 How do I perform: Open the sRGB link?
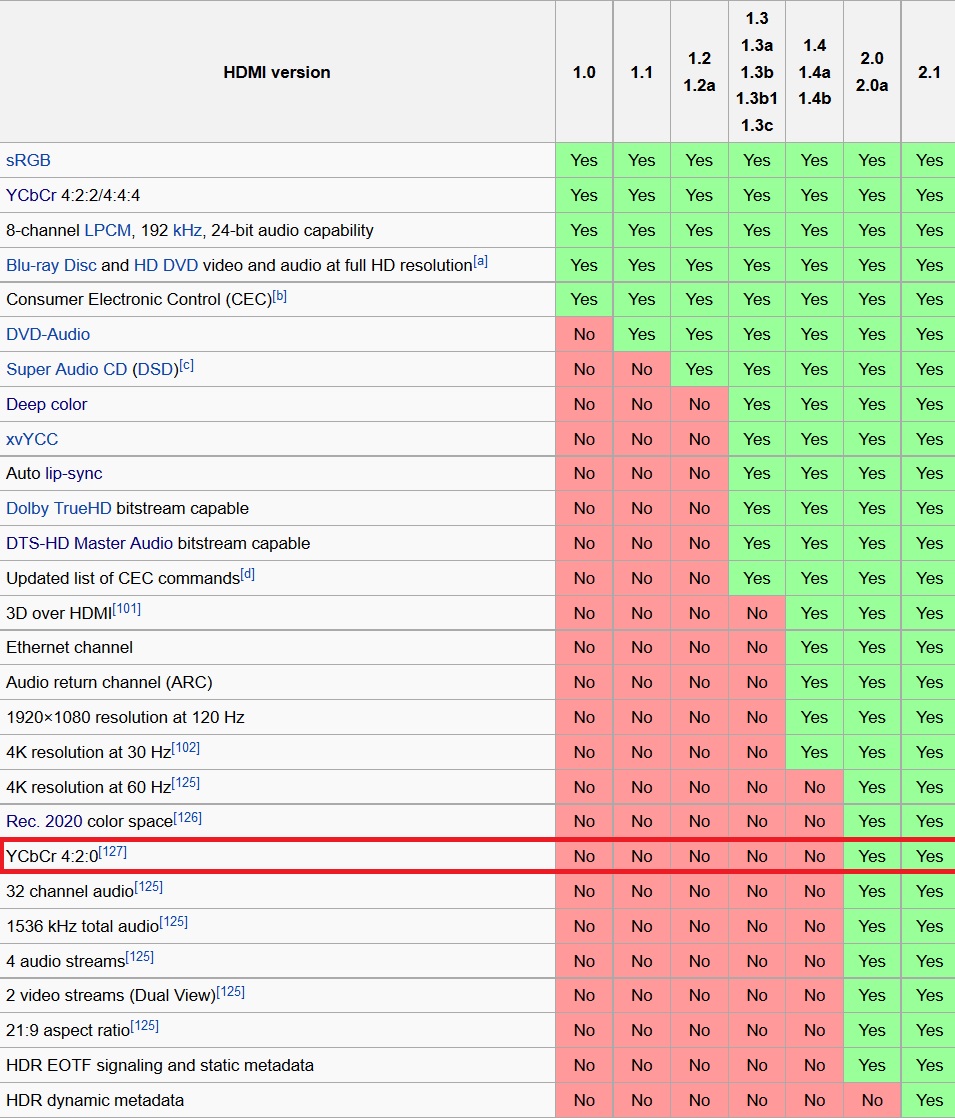[29, 160]
